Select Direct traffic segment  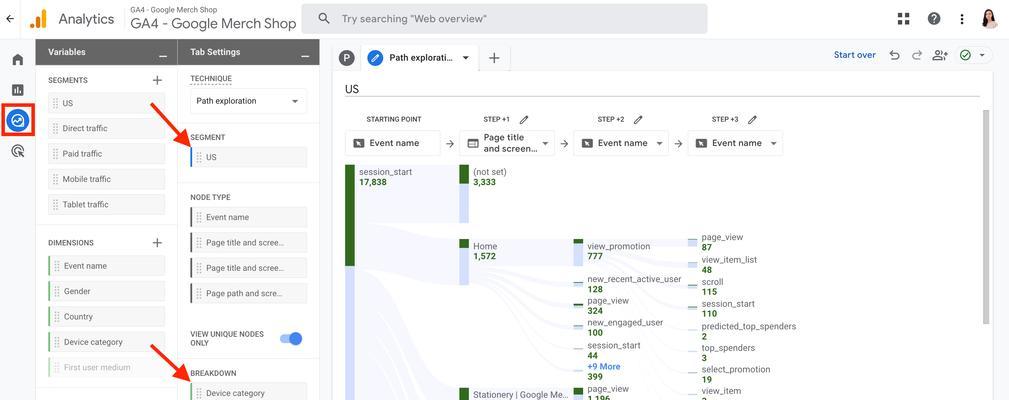[106, 129]
